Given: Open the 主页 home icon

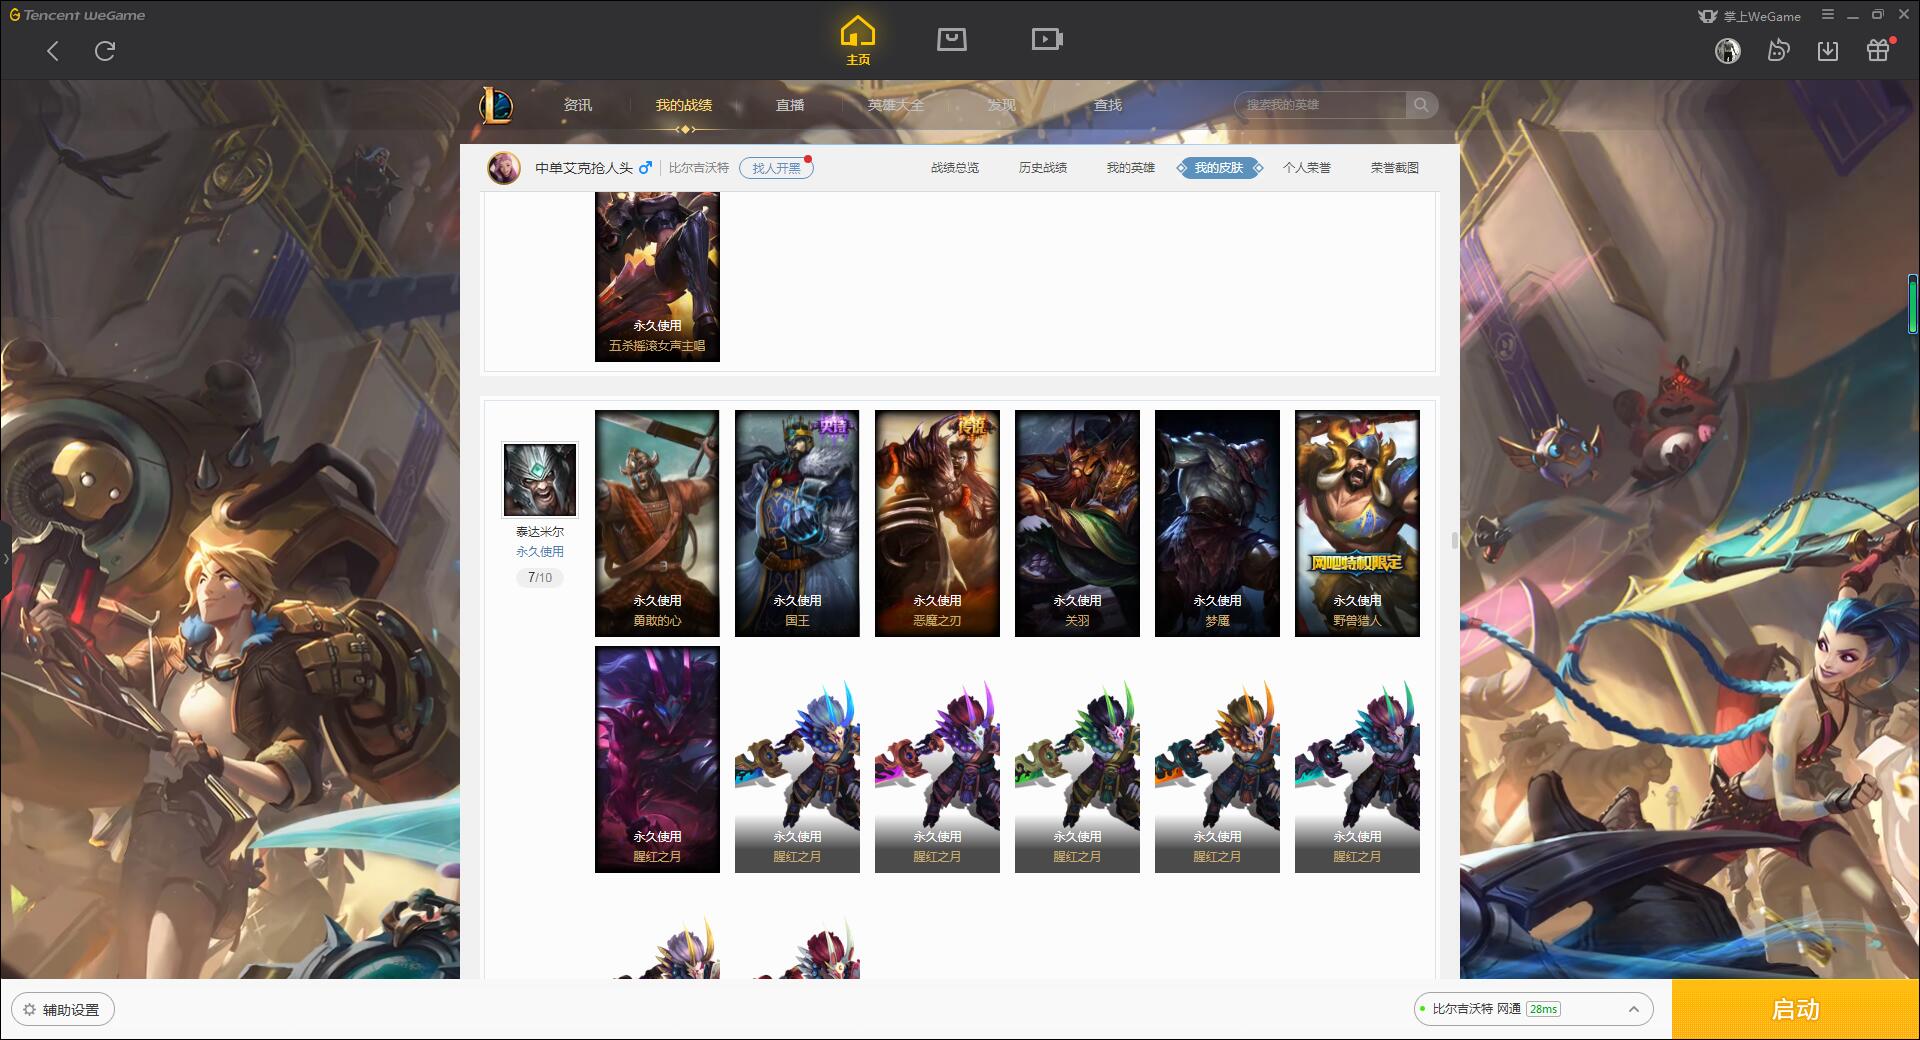Looking at the screenshot, I should 857,41.
